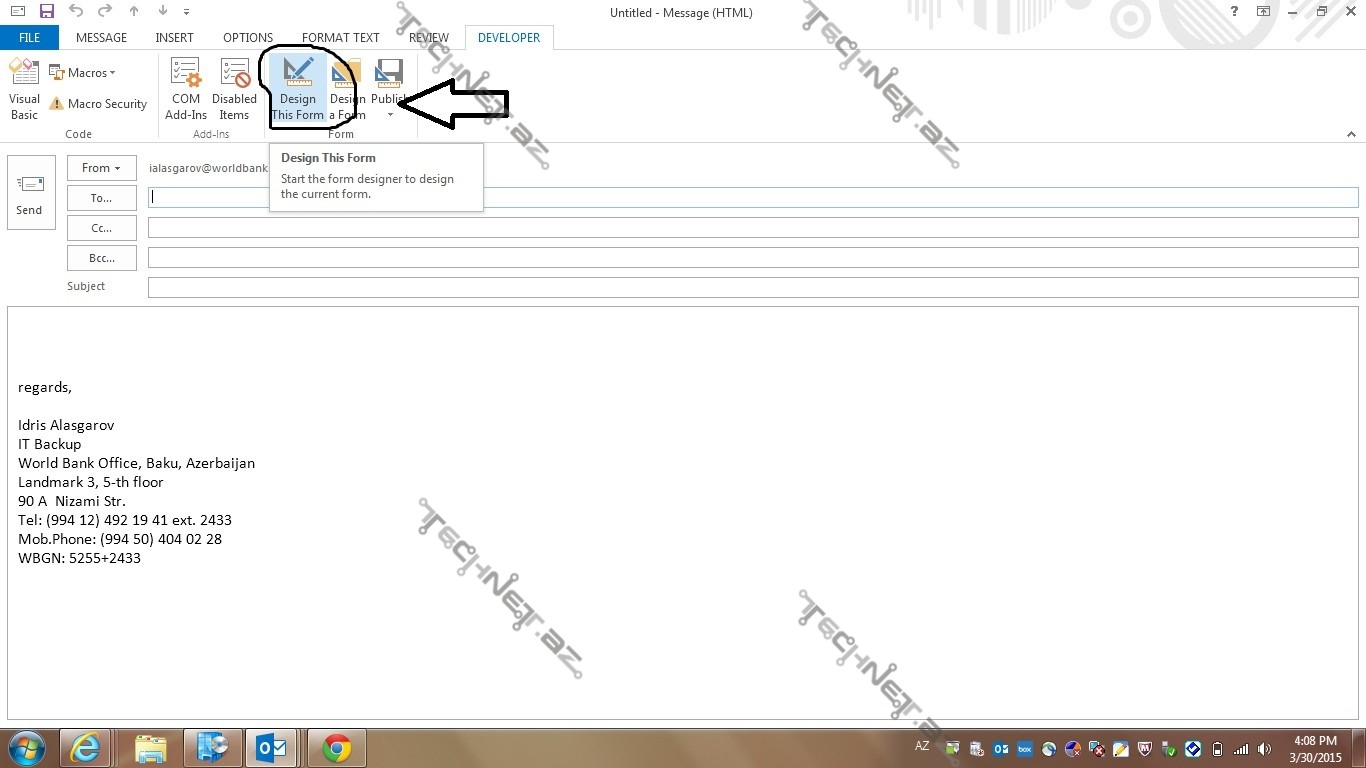Click the COM Add-Ins icon

click(186, 89)
